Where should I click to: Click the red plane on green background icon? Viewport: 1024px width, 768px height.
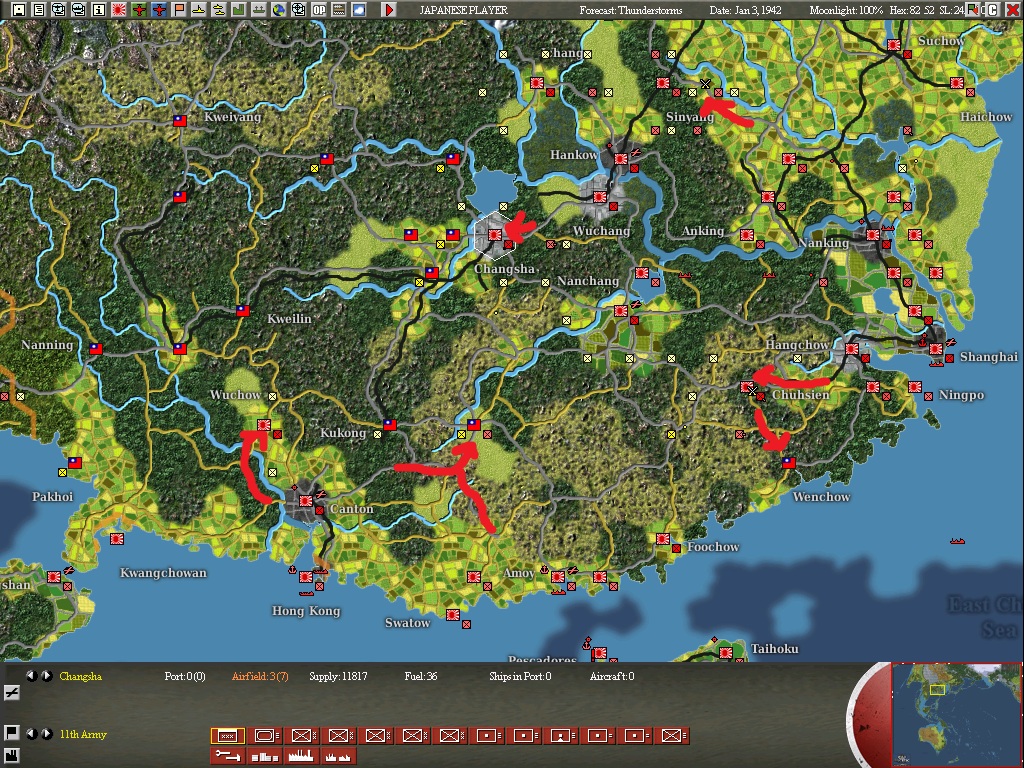139,10
